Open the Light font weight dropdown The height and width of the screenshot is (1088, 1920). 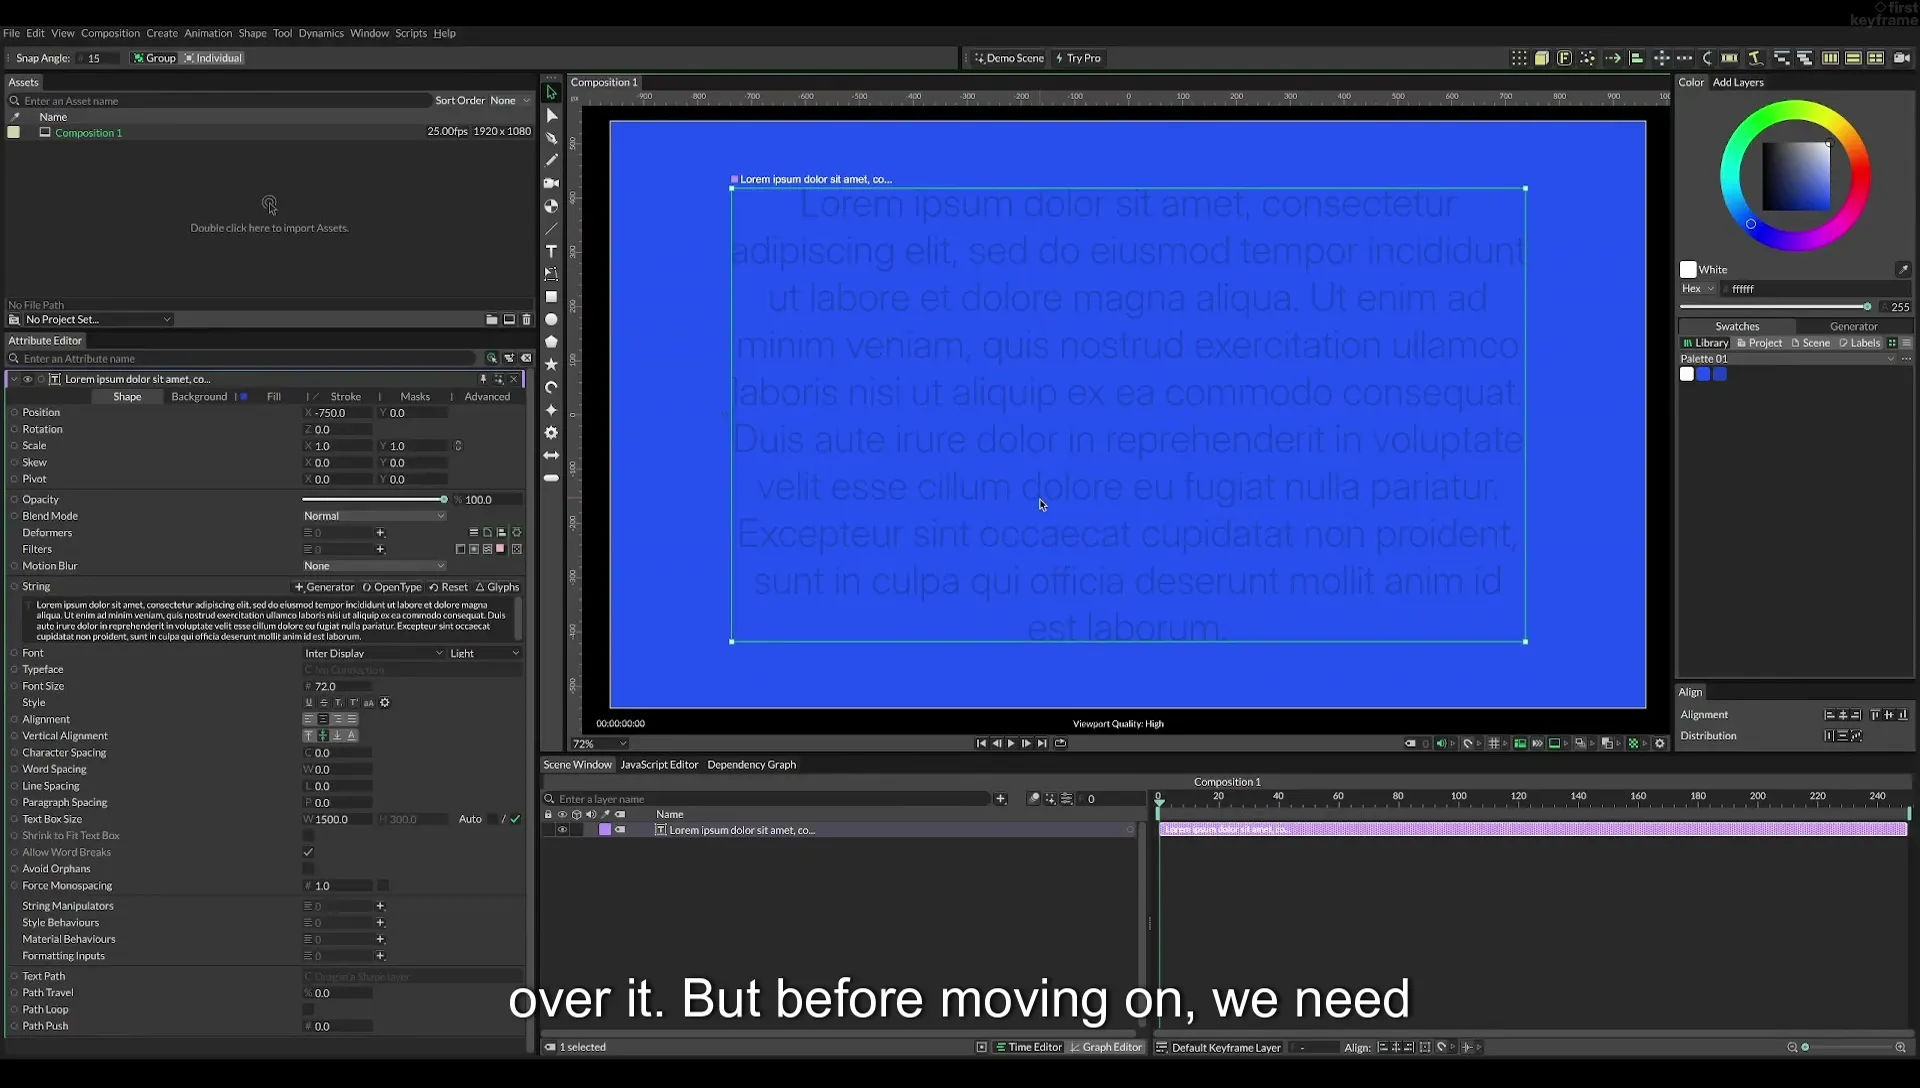(485, 654)
